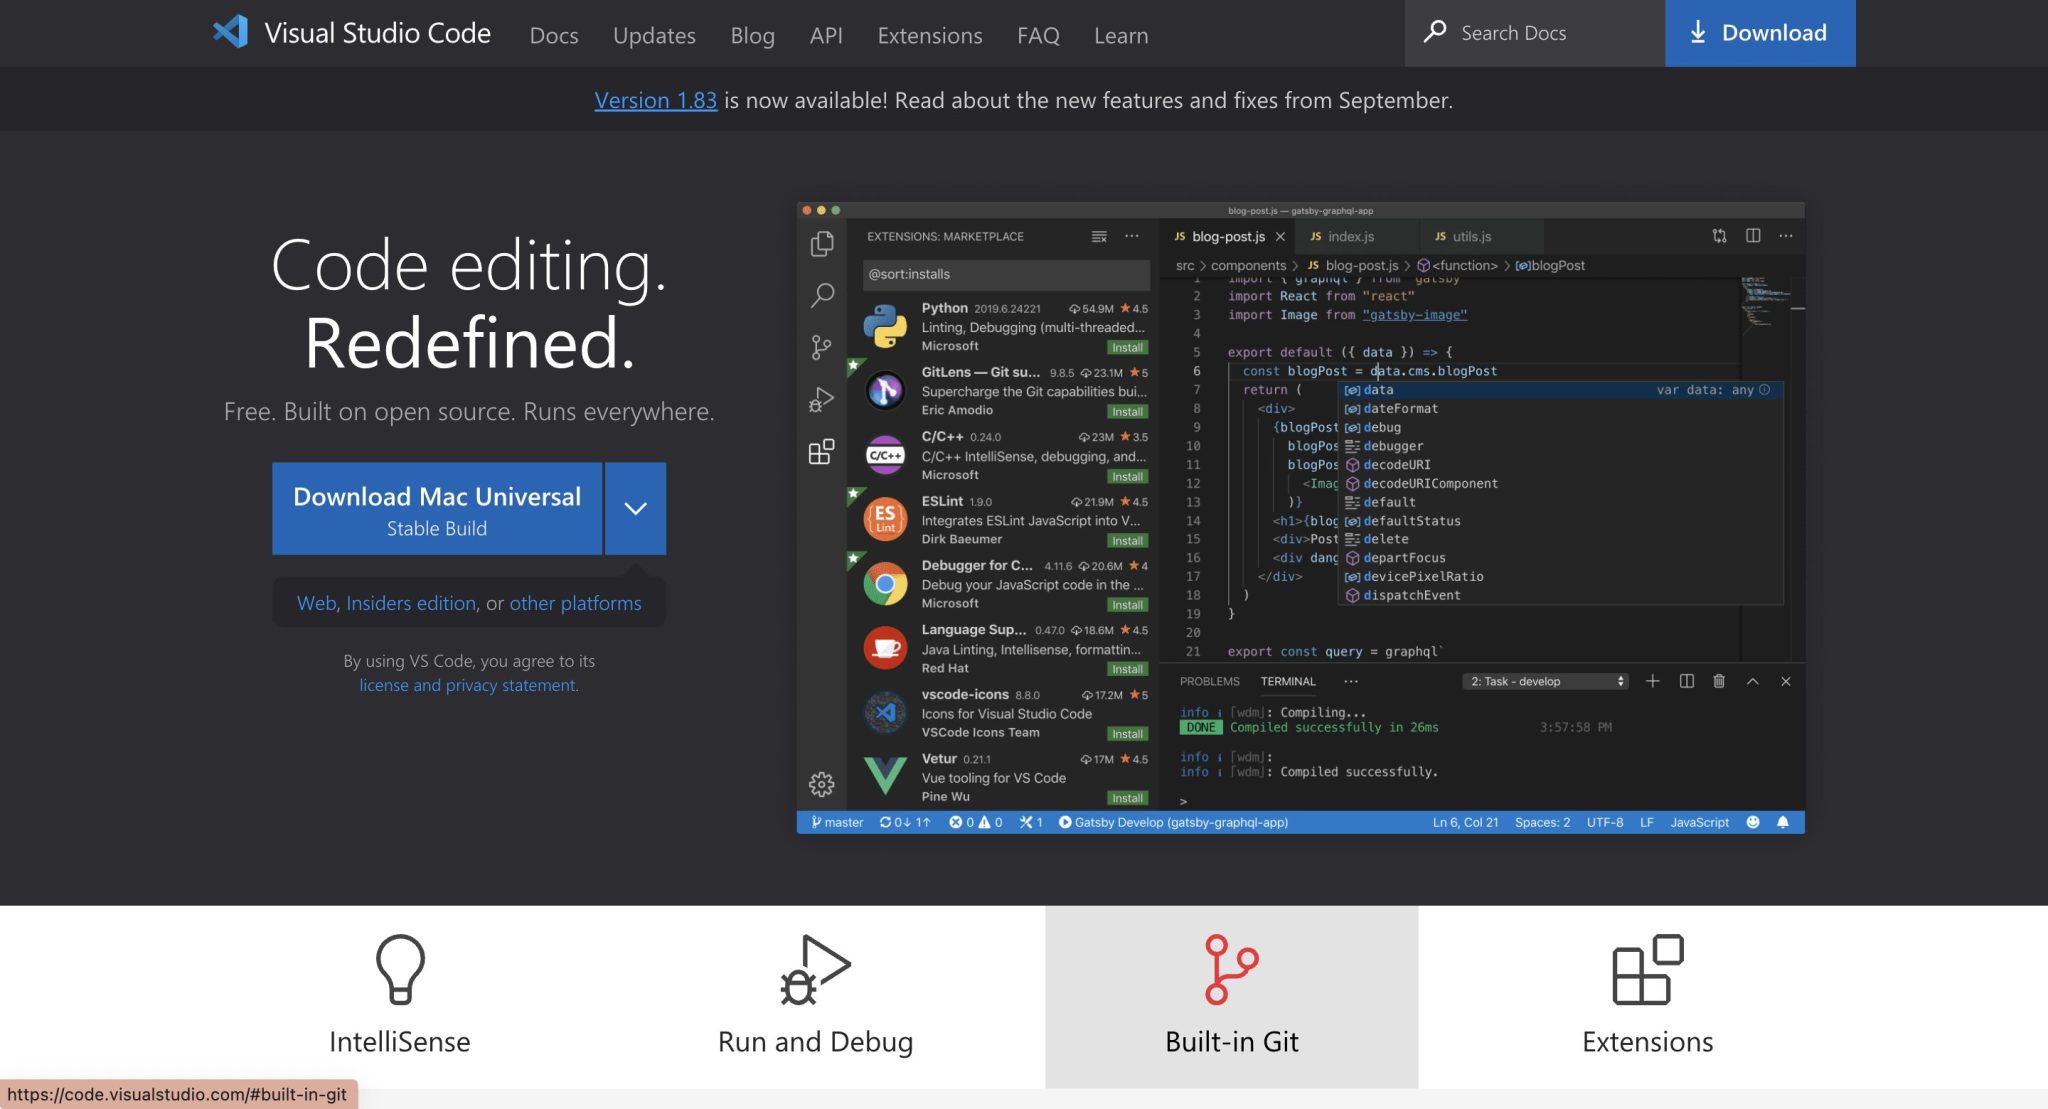Click the New Terminal plus icon
2048x1109 pixels.
tap(1653, 681)
